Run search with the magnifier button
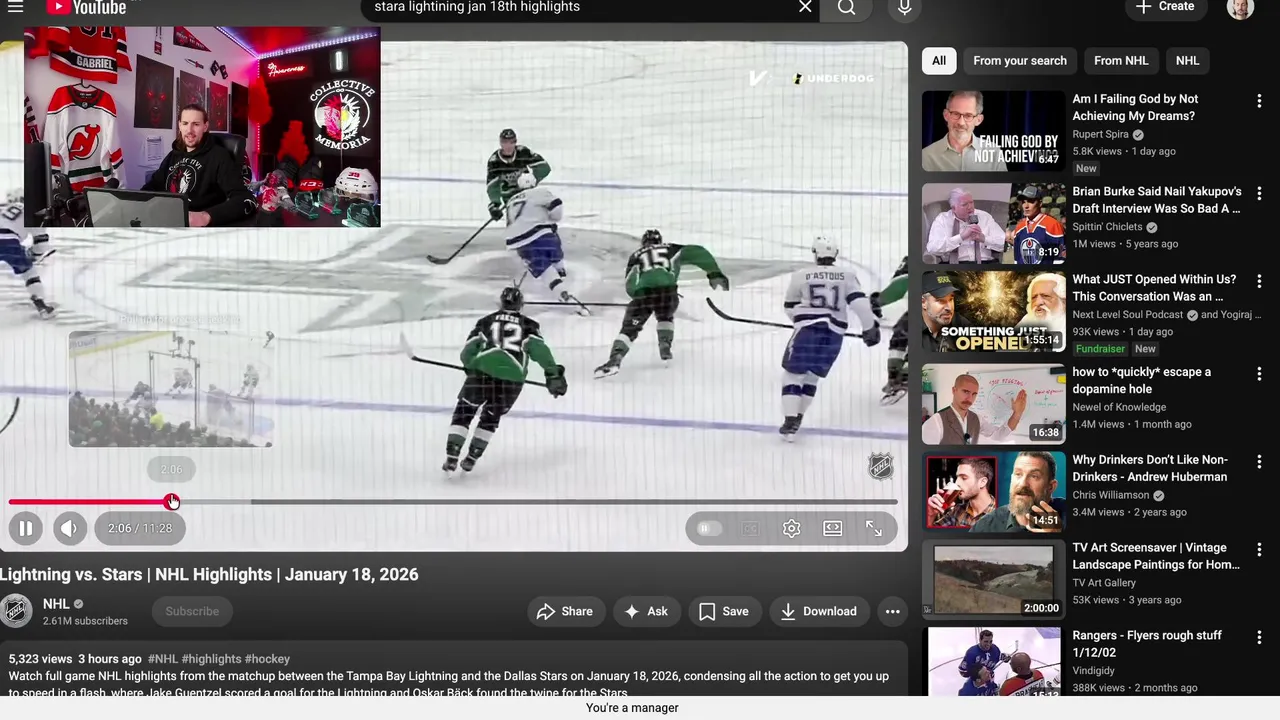 (x=847, y=7)
